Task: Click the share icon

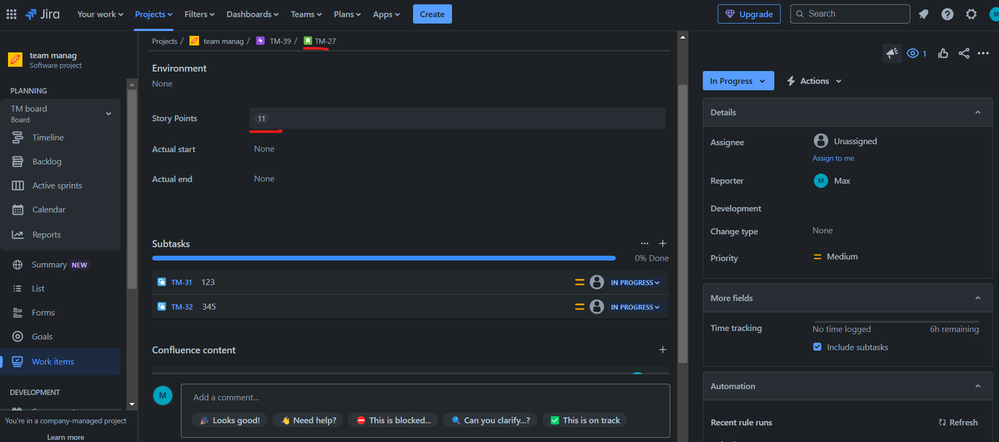Action: click(963, 53)
